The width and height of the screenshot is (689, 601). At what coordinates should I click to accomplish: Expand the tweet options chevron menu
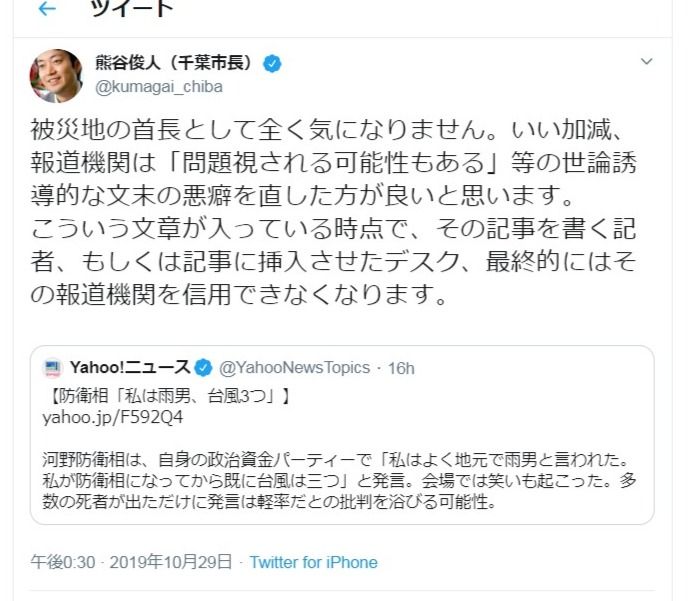coord(646,62)
